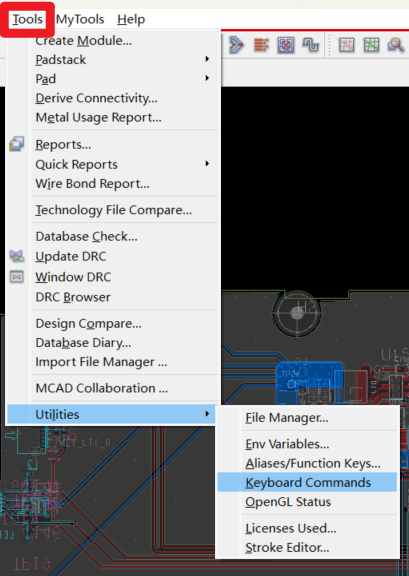Click the magnifier zoom toolbar icon
Viewport: 409px width, 576px height.
(x=396, y=45)
